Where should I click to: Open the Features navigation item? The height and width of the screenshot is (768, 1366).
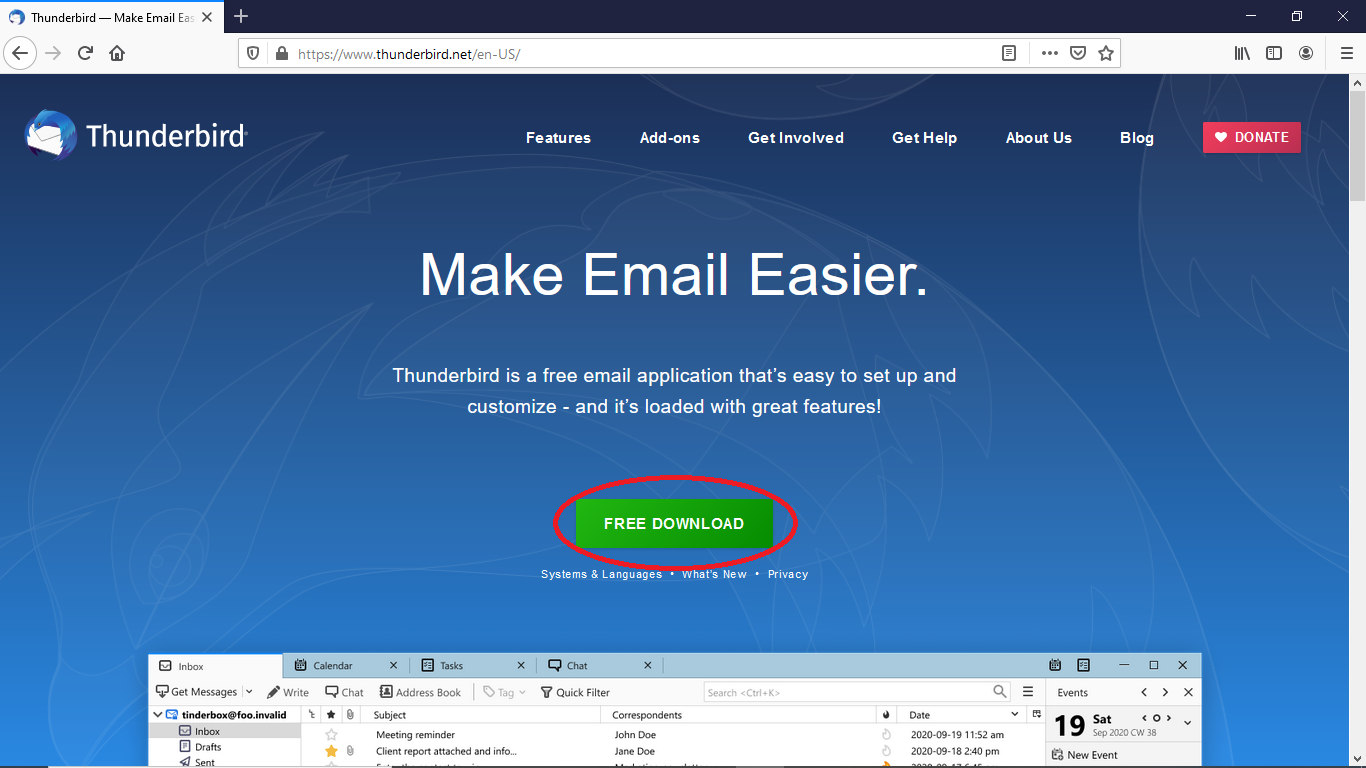coord(558,138)
